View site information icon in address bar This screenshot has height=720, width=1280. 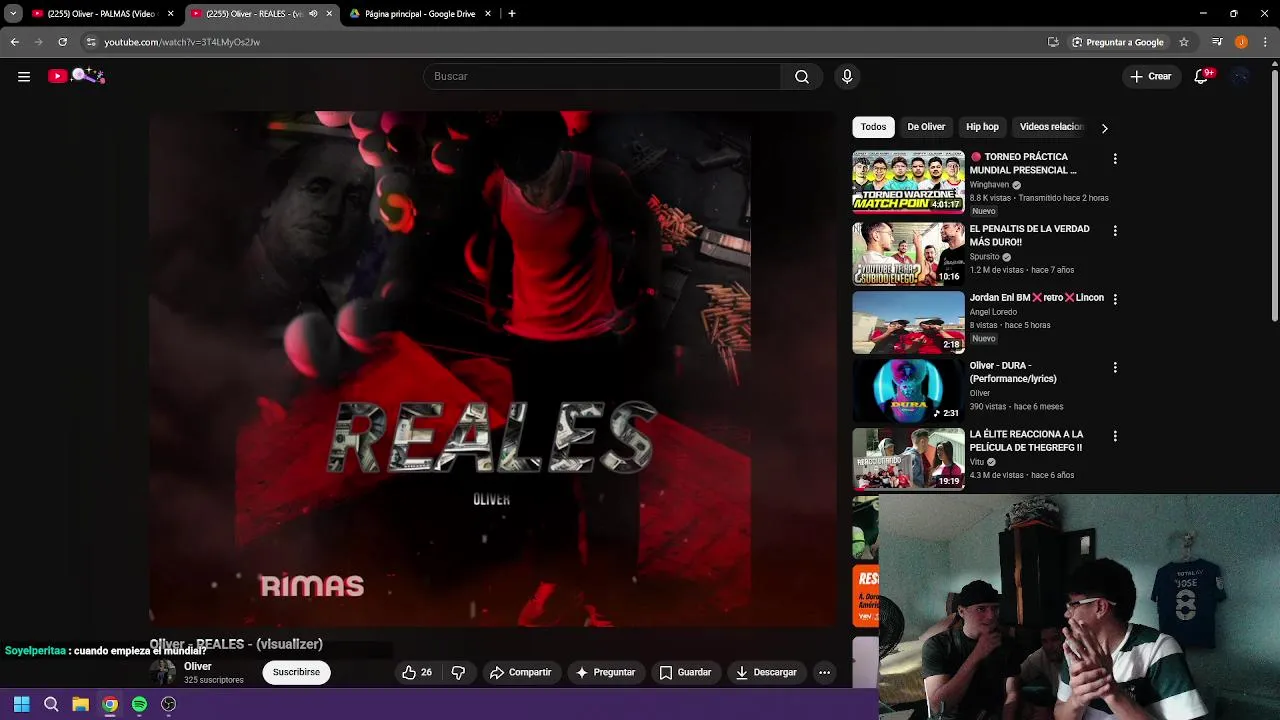tap(91, 42)
